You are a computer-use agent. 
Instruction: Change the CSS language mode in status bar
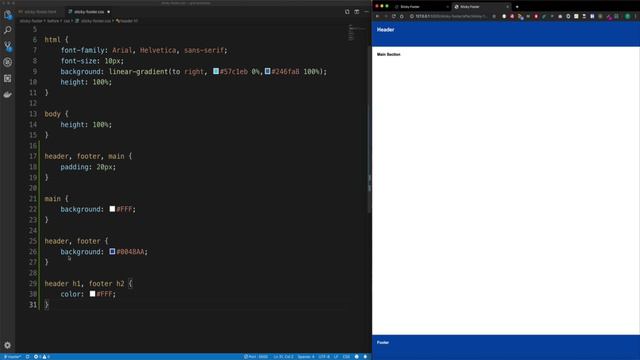tap(346, 357)
